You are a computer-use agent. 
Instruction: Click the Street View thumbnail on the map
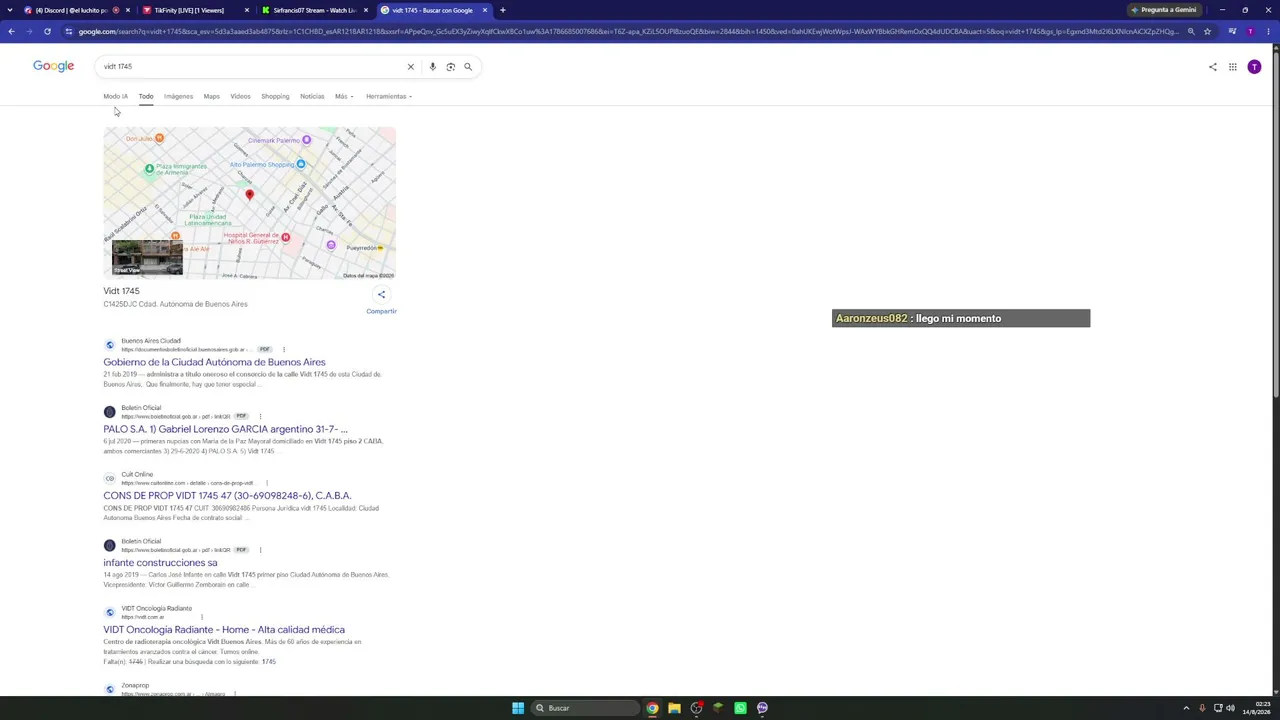tap(147, 257)
